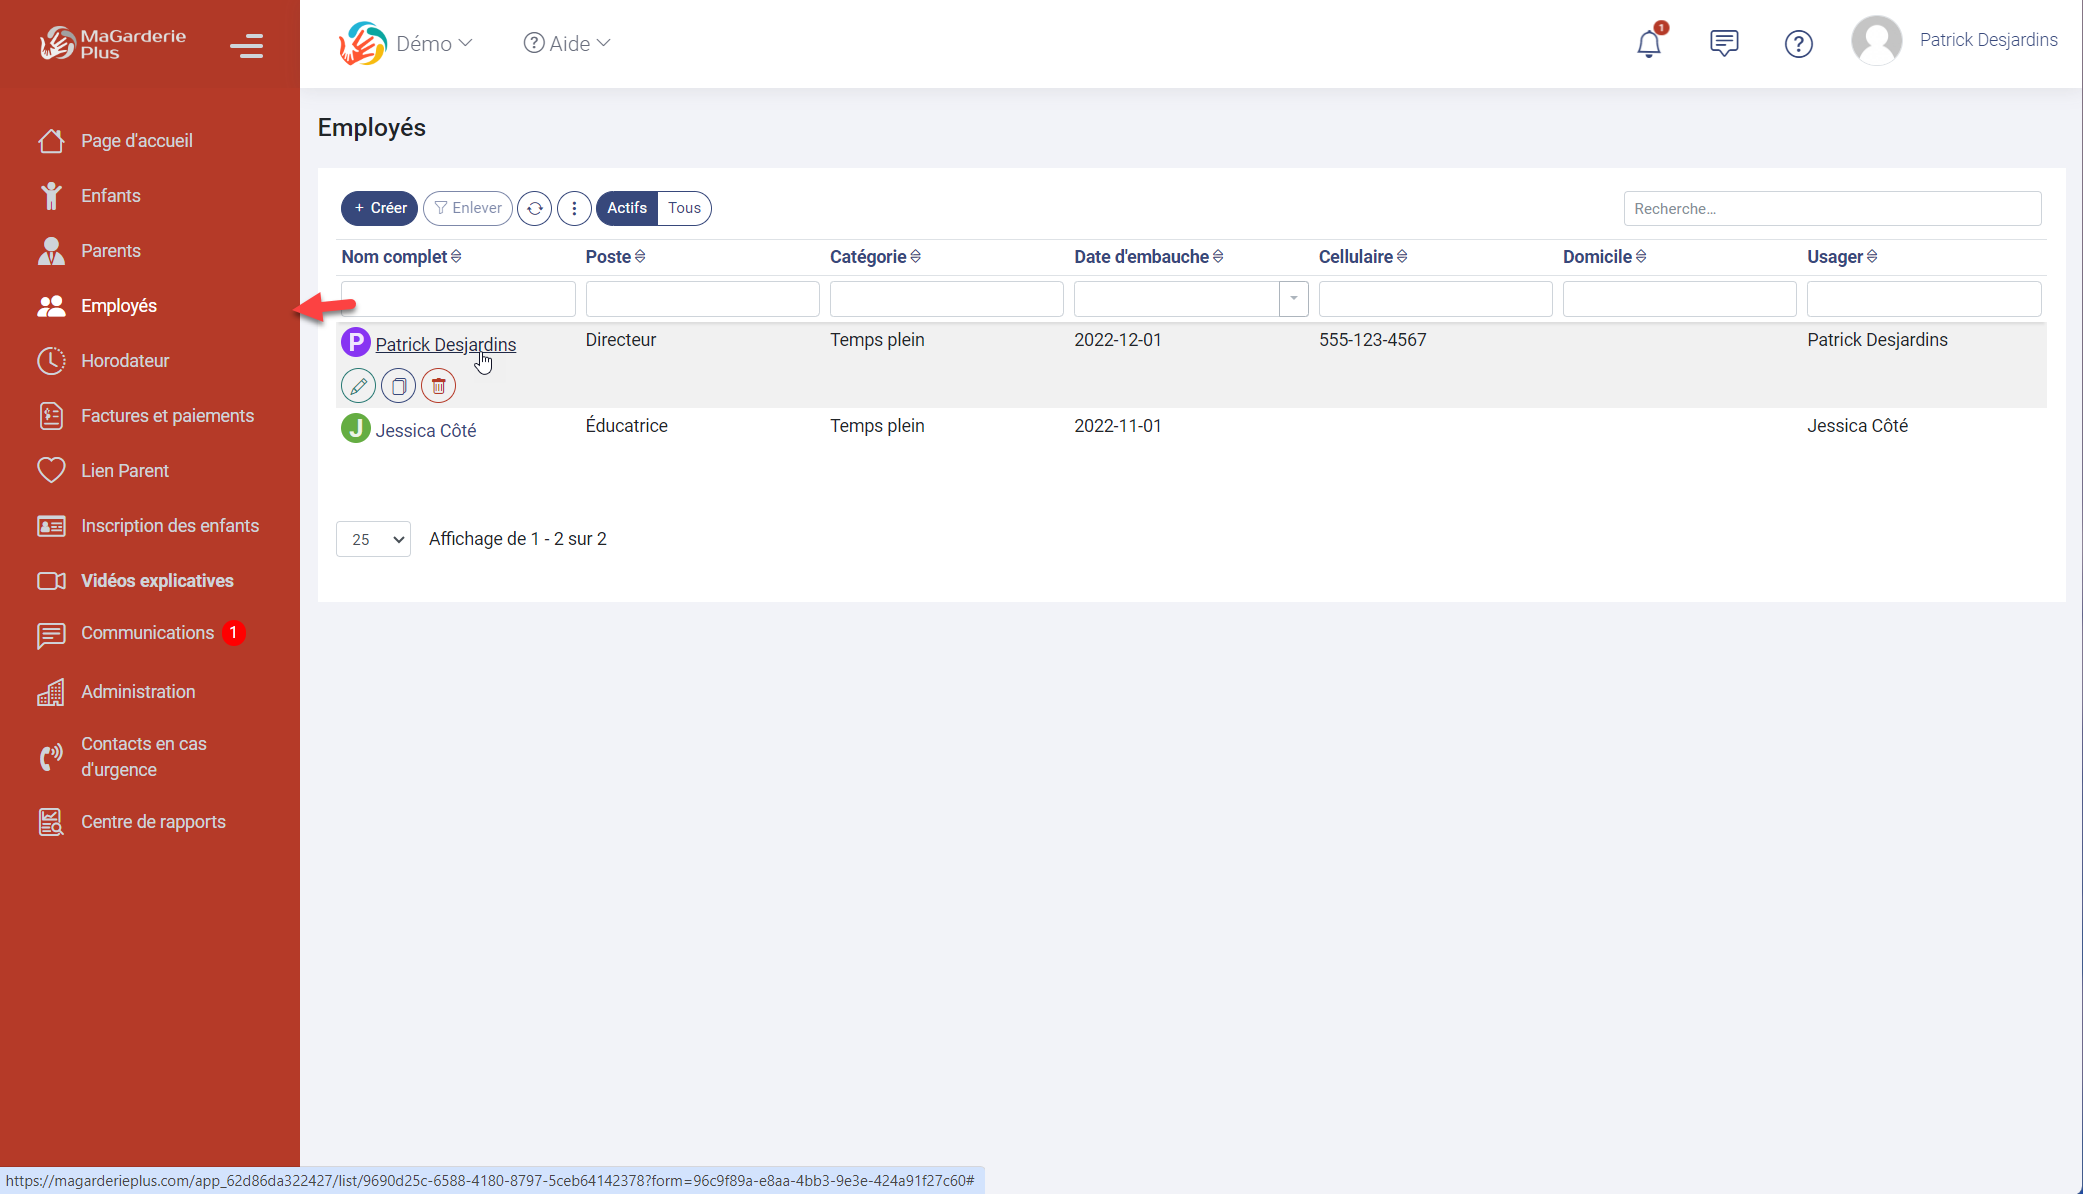Click the duplicate icon under Patrick Desjardins

click(x=398, y=386)
